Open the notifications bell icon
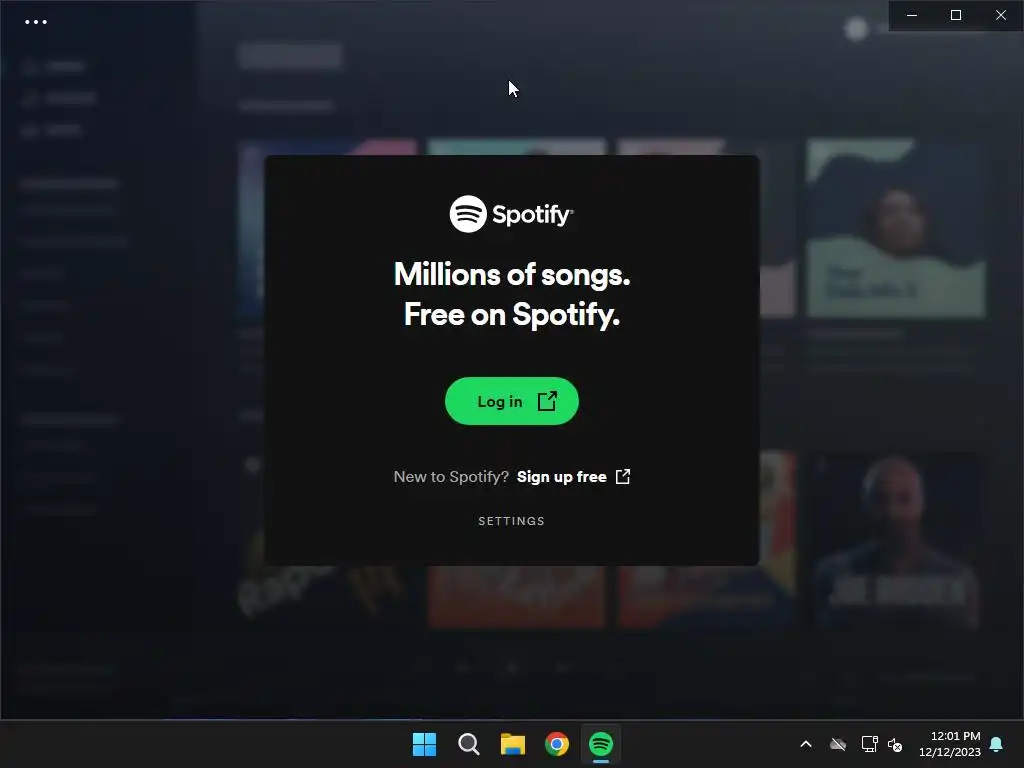The width and height of the screenshot is (1024, 768). click(x=997, y=744)
